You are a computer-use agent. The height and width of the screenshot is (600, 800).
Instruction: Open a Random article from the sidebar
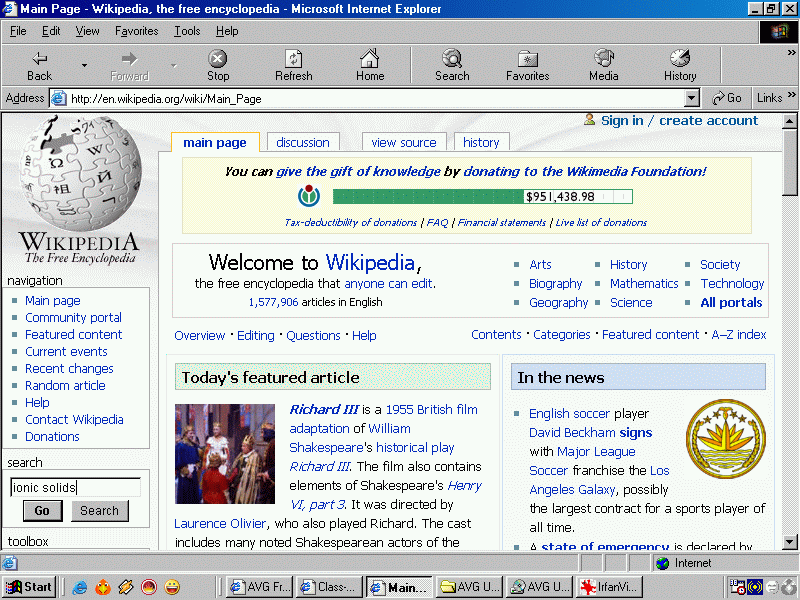(x=65, y=385)
